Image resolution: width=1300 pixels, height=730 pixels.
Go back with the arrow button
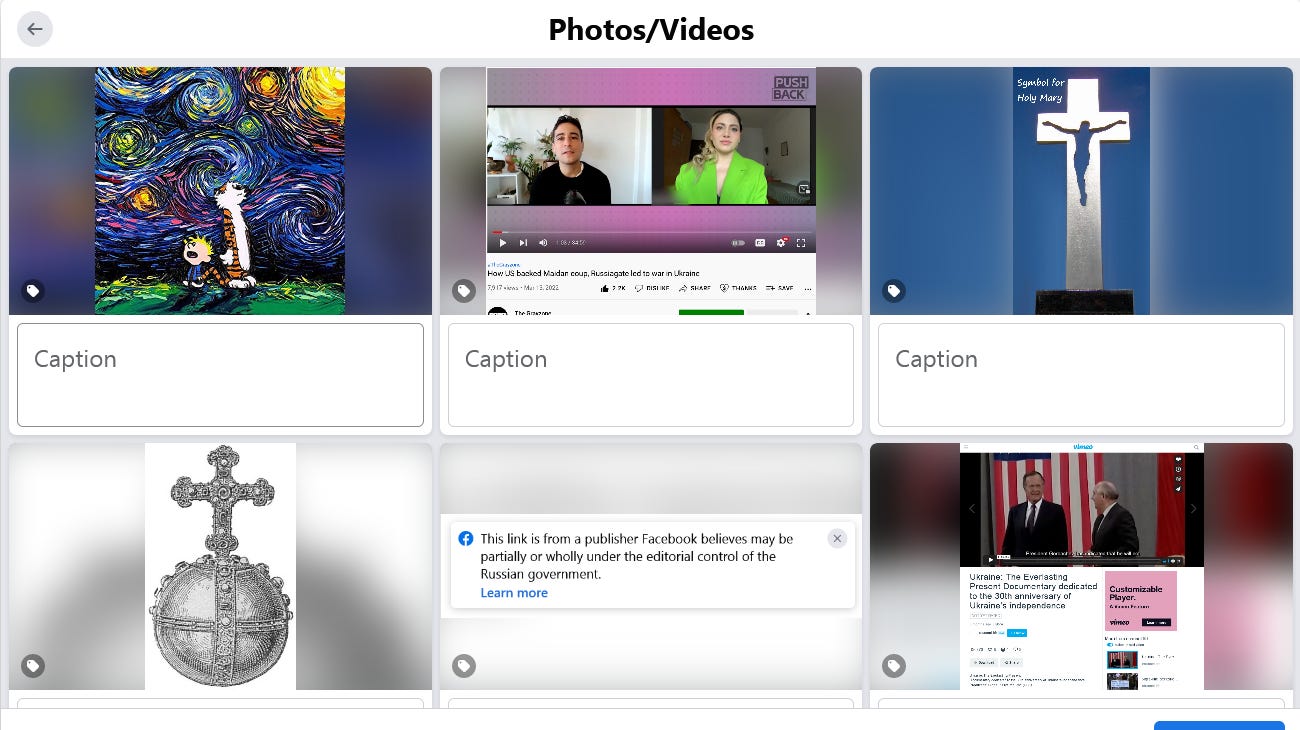(x=35, y=29)
